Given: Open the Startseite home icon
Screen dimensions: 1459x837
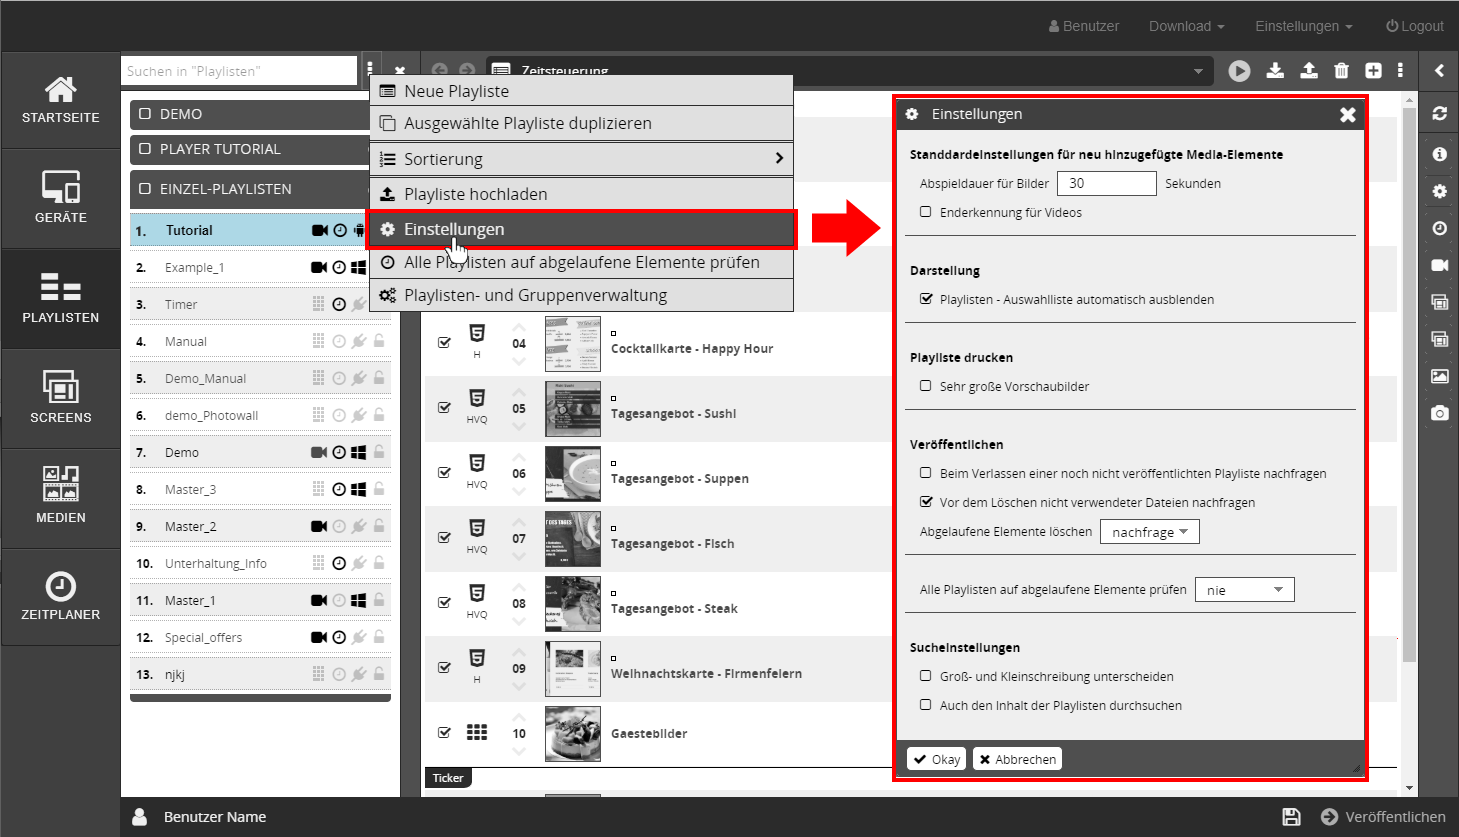Looking at the screenshot, I should [61, 99].
